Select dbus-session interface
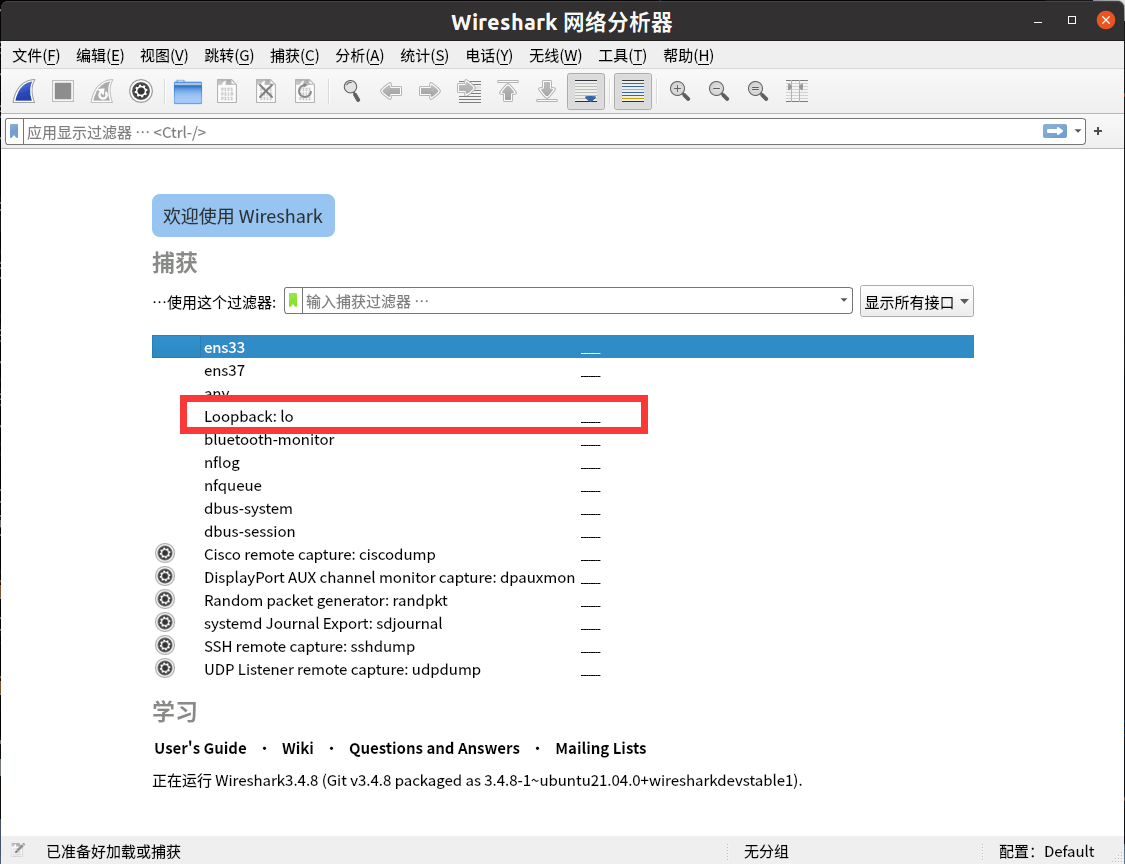This screenshot has height=864, width=1125. tap(562, 531)
